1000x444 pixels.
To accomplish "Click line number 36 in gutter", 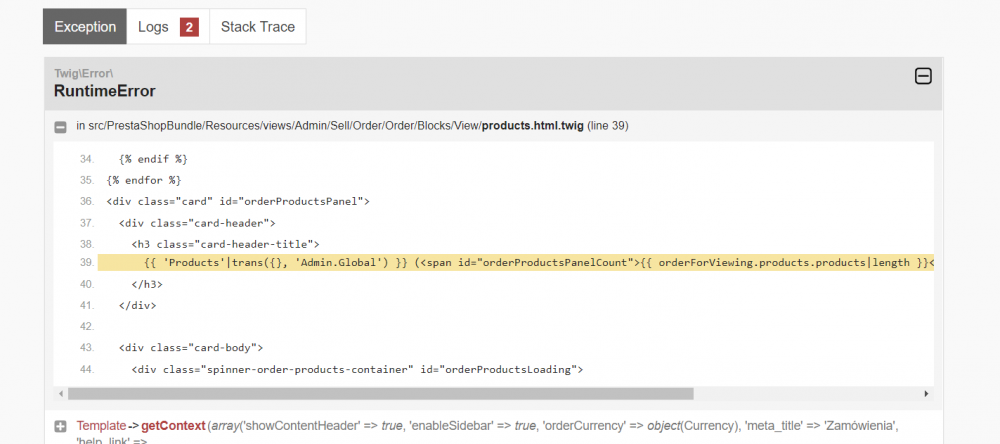I will pyautogui.click(x=87, y=202).
